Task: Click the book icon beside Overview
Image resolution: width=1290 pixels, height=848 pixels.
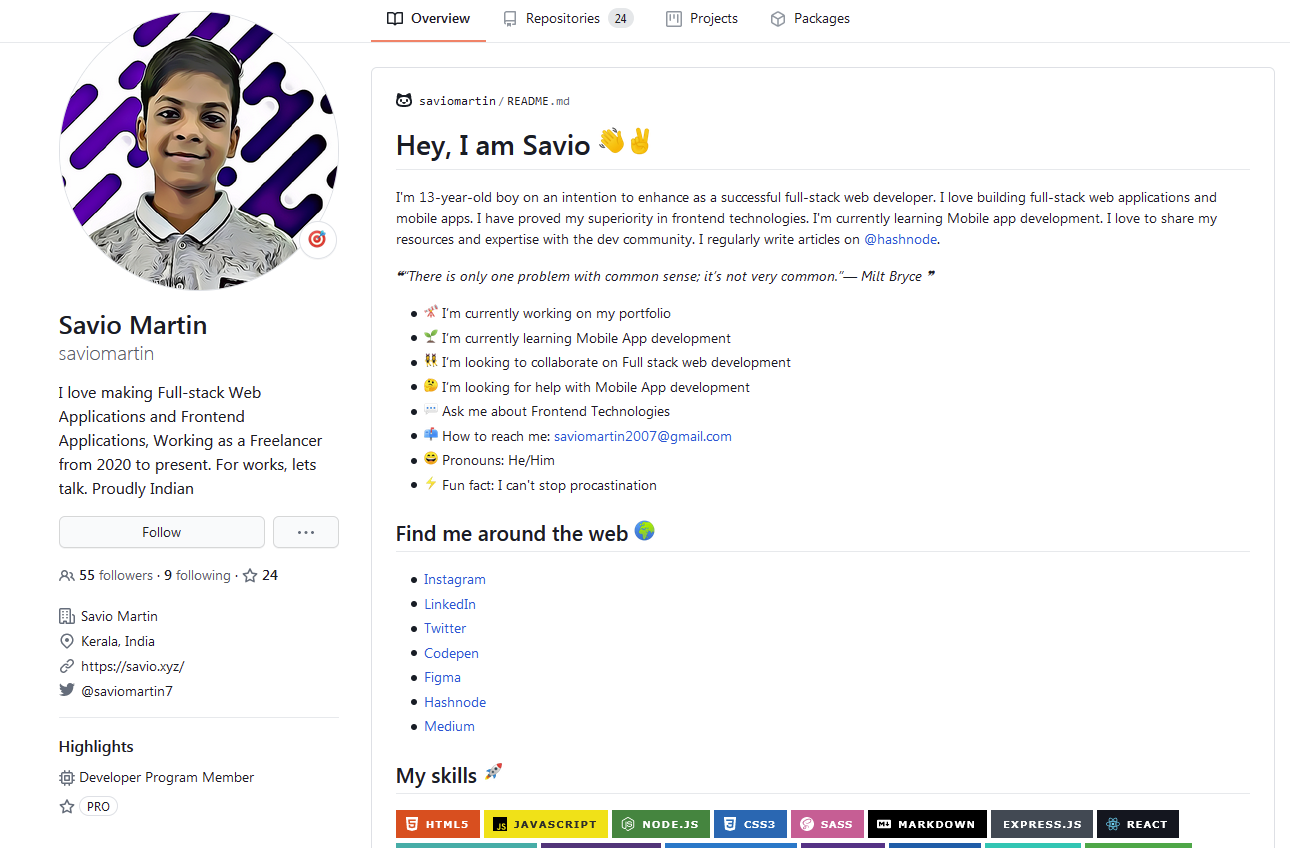Action: (395, 19)
